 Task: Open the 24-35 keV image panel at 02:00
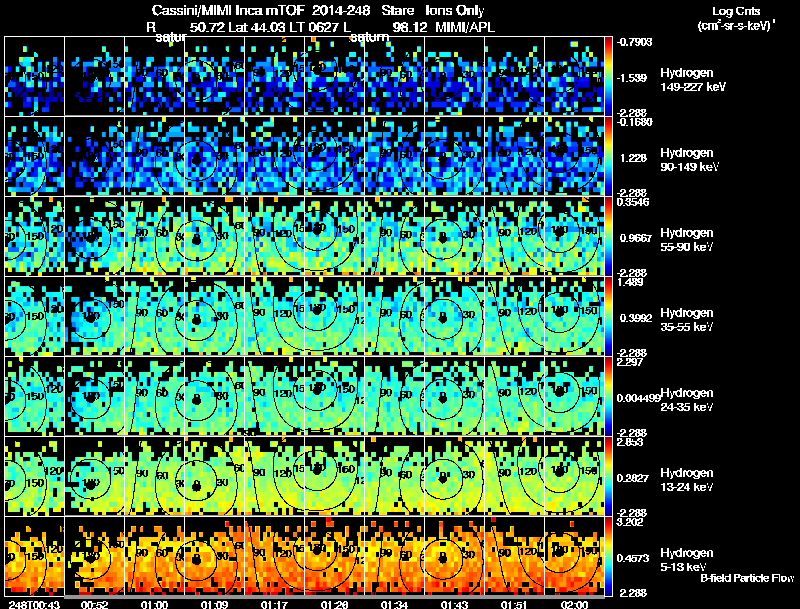pos(574,396)
